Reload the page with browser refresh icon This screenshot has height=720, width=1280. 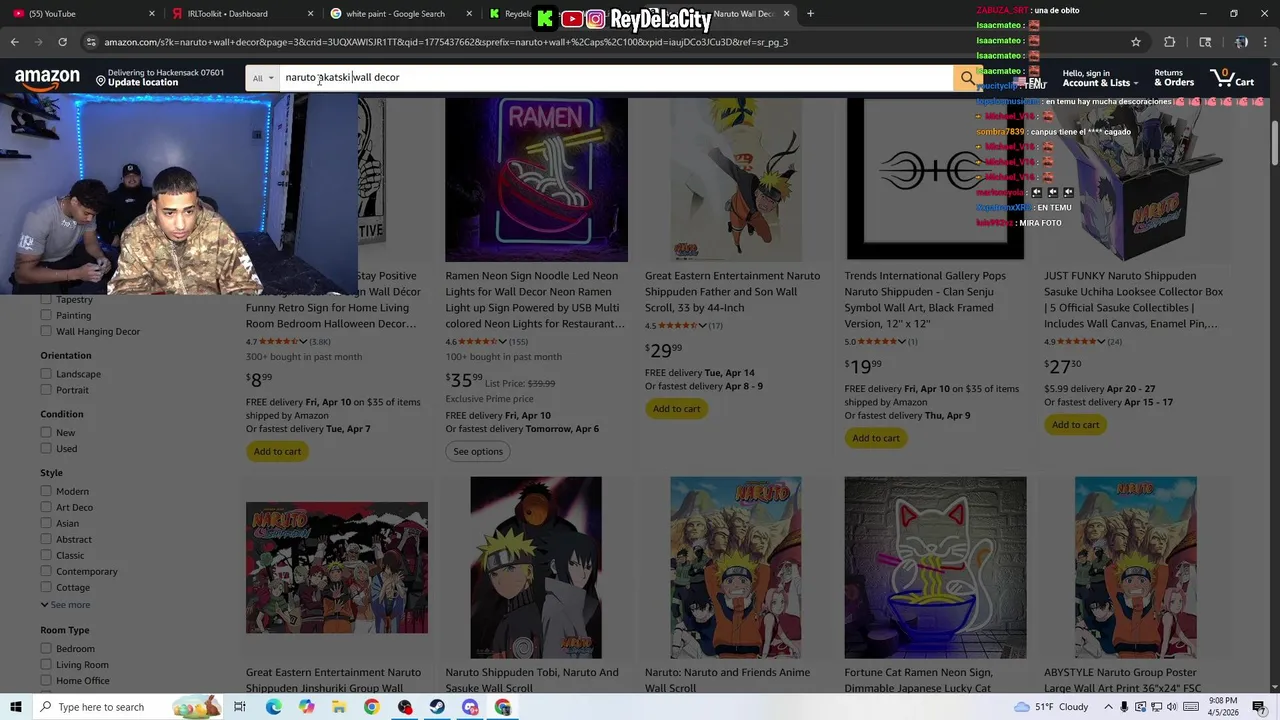tap(62, 42)
